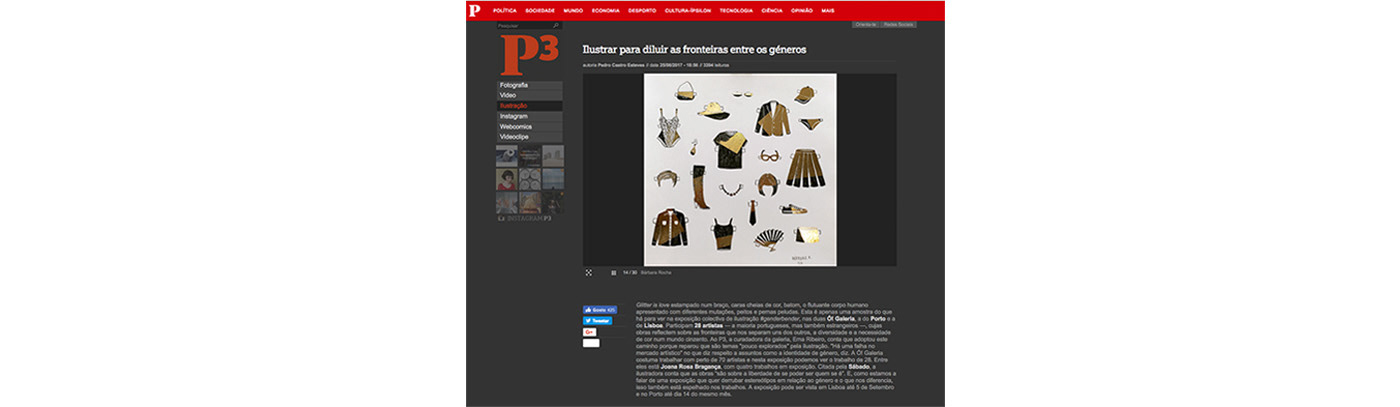
Task: Open the Redes Sociais button
Action: [899, 24]
